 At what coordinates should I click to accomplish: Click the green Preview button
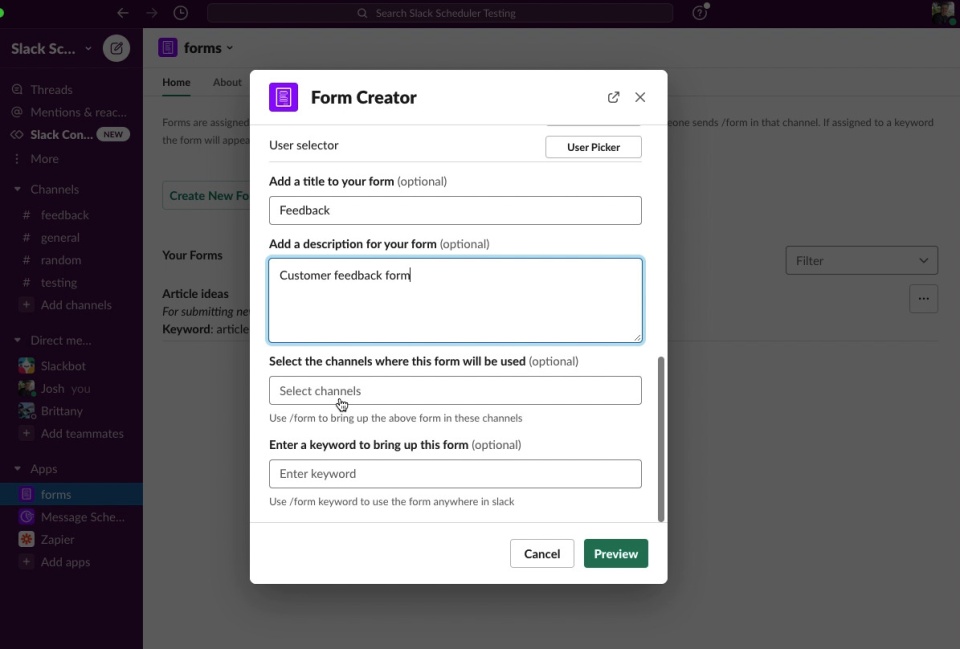[x=615, y=553]
